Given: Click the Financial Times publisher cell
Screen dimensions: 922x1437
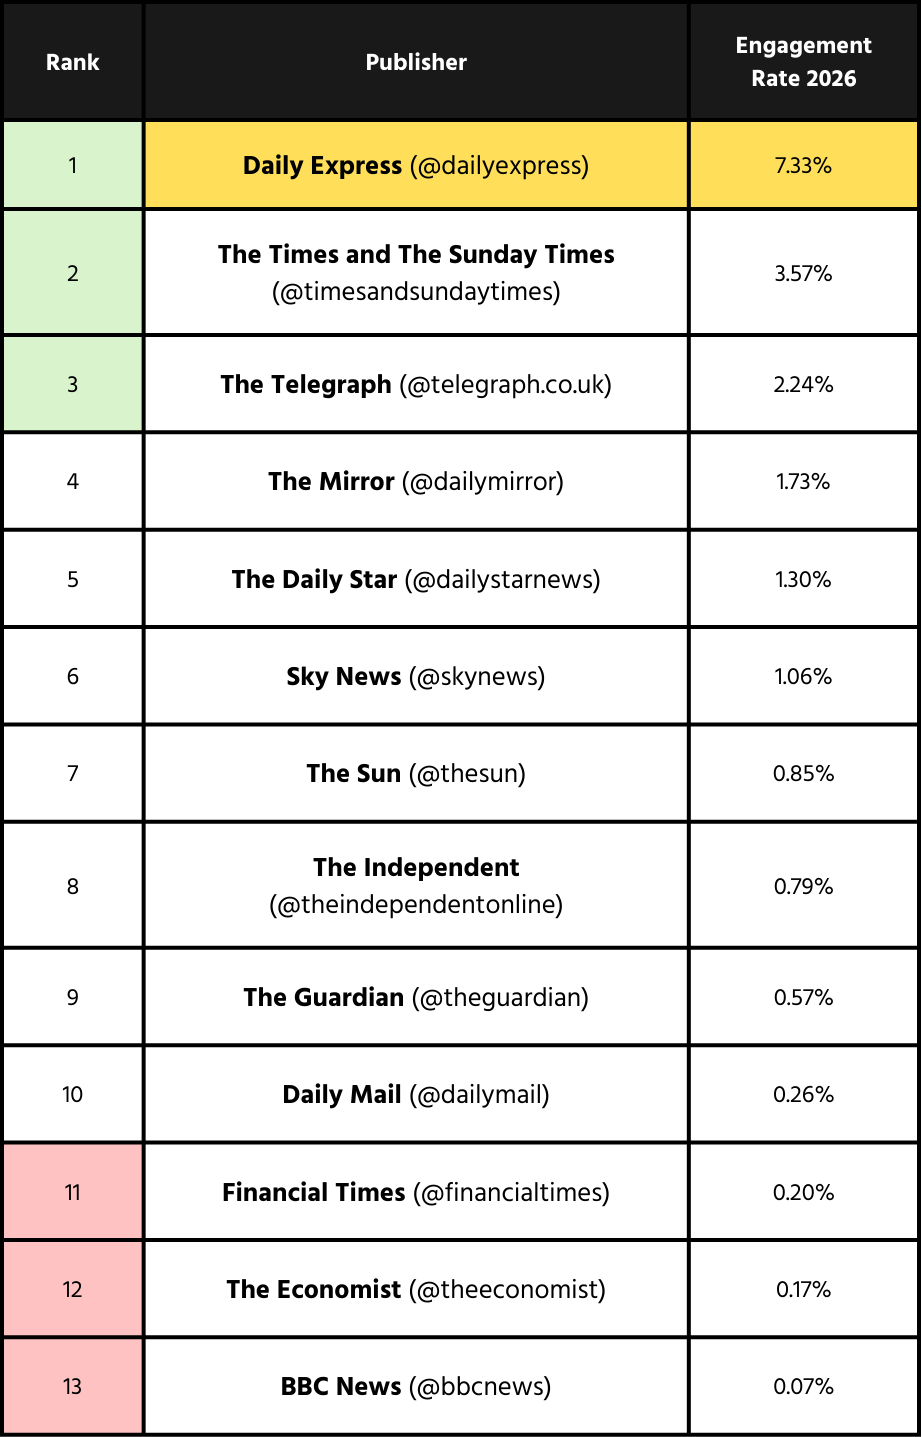Looking at the screenshot, I should pyautogui.click(x=416, y=1193).
